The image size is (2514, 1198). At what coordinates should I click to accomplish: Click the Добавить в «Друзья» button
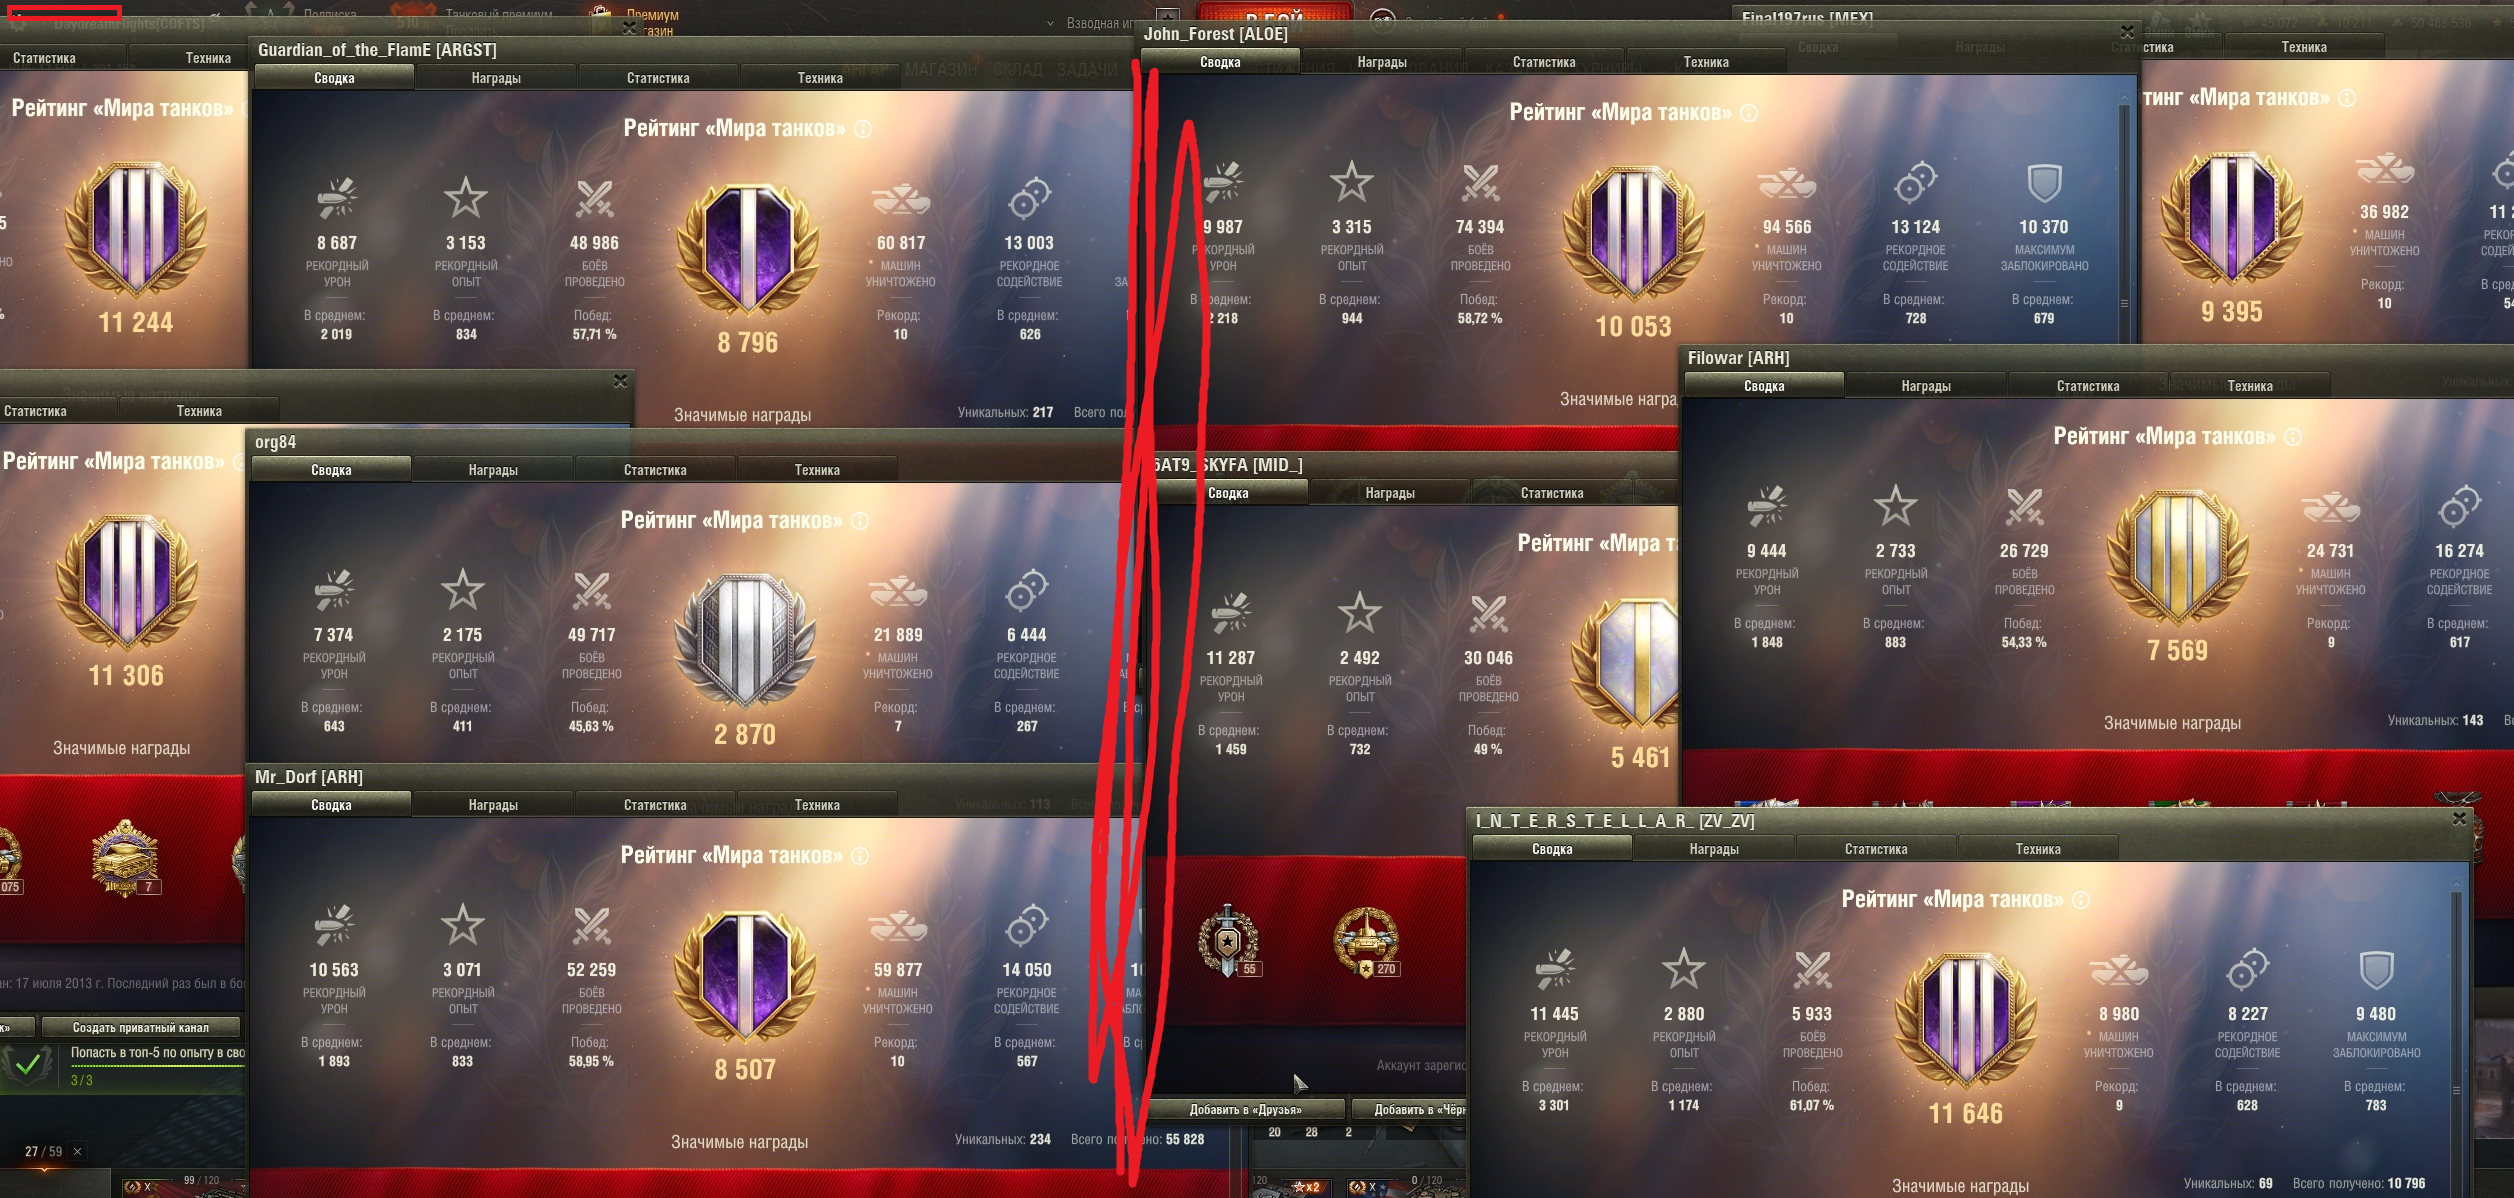(x=1246, y=1109)
